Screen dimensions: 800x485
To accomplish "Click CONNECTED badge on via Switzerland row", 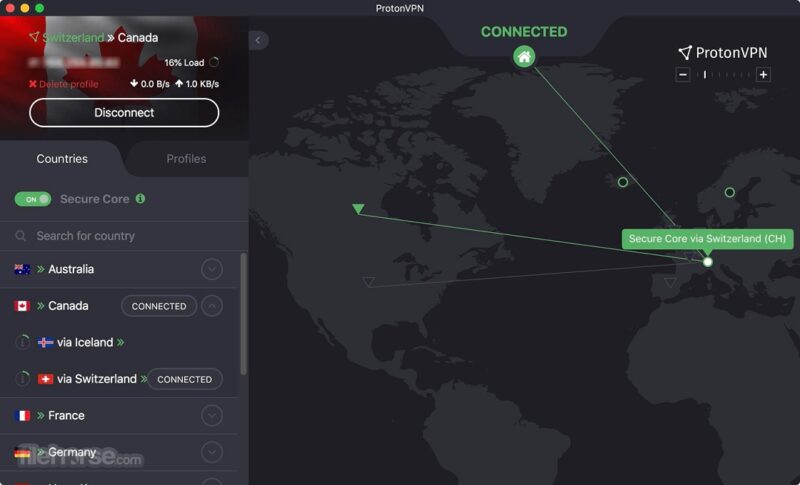I will 185,379.
